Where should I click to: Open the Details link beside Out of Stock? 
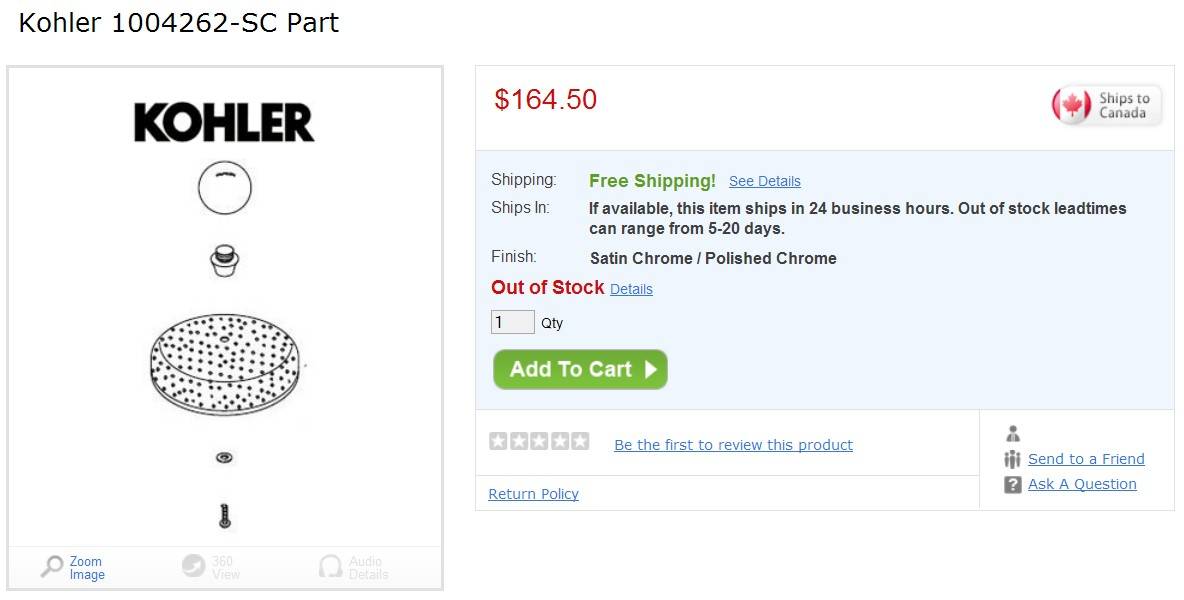point(631,289)
